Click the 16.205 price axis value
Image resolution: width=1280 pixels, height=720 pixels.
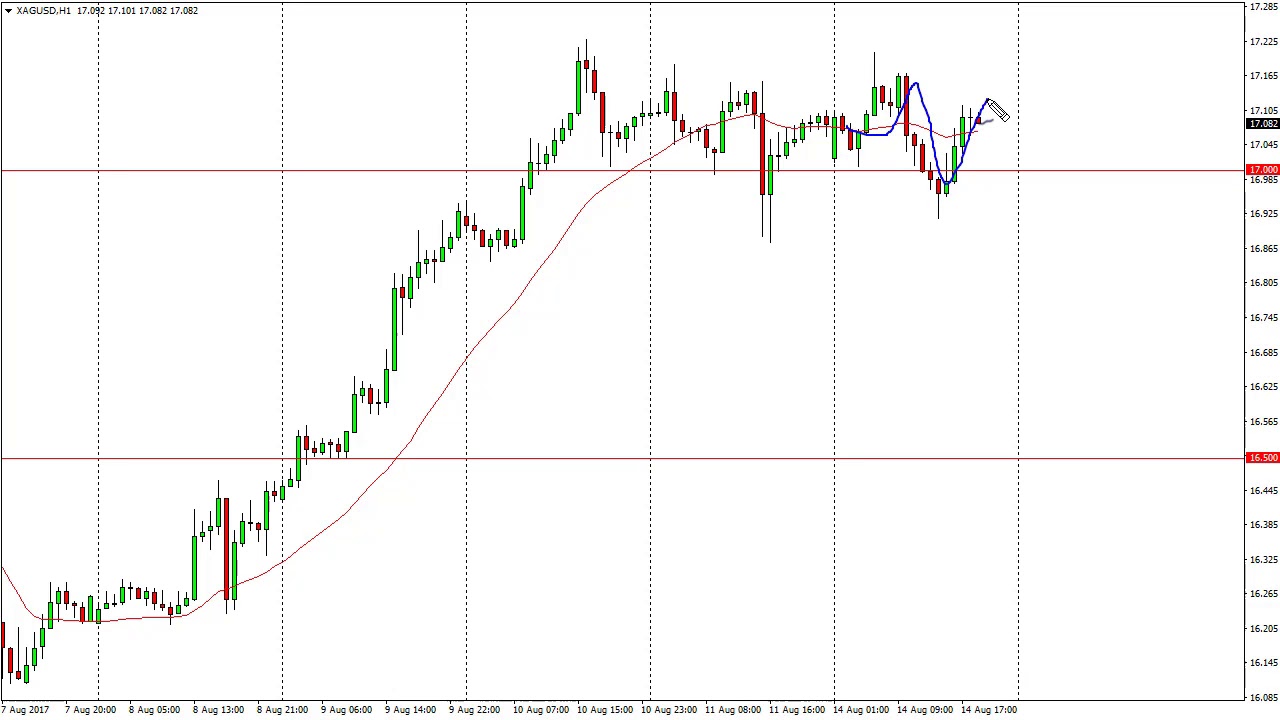(1263, 629)
